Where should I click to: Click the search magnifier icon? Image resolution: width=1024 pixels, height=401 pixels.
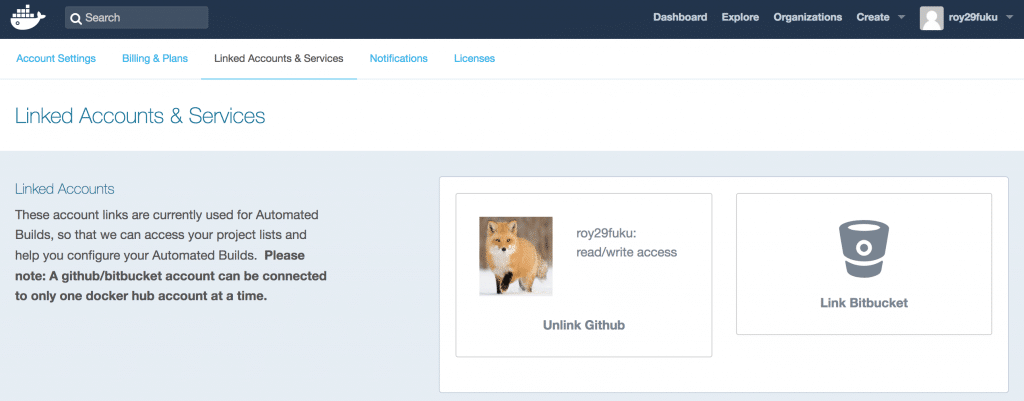pyautogui.click(x=76, y=18)
